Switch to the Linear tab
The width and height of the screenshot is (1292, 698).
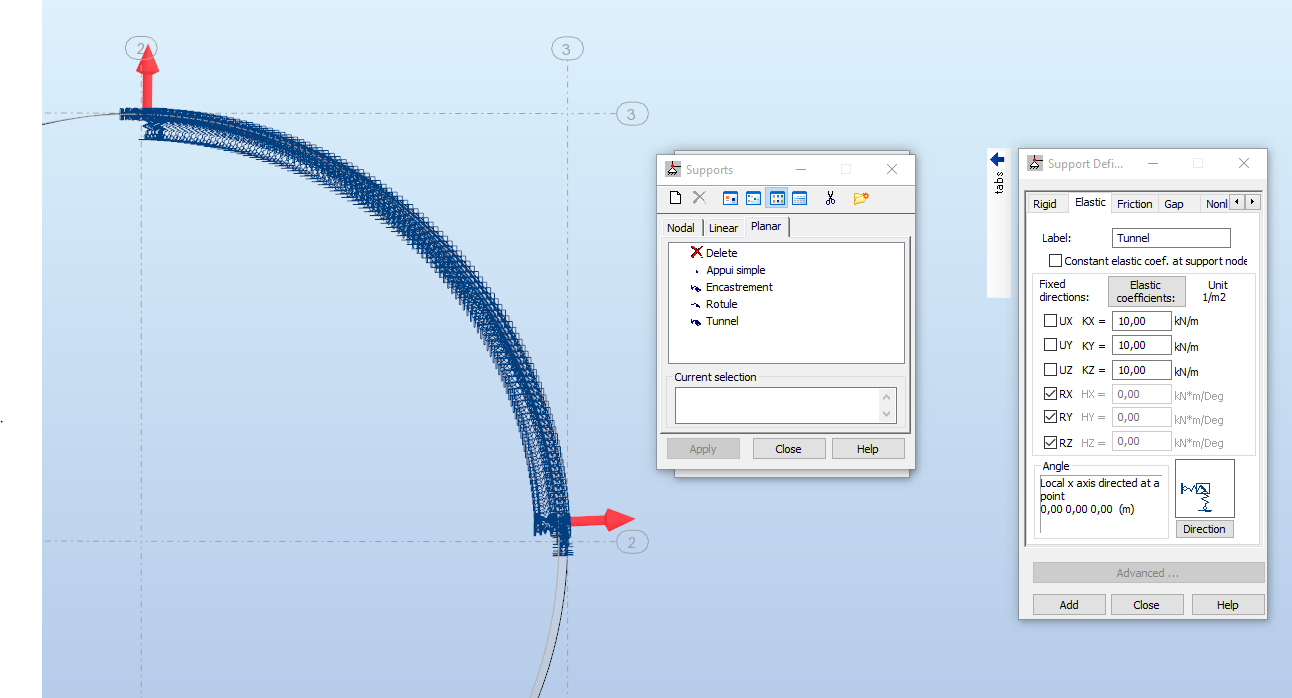tap(724, 228)
